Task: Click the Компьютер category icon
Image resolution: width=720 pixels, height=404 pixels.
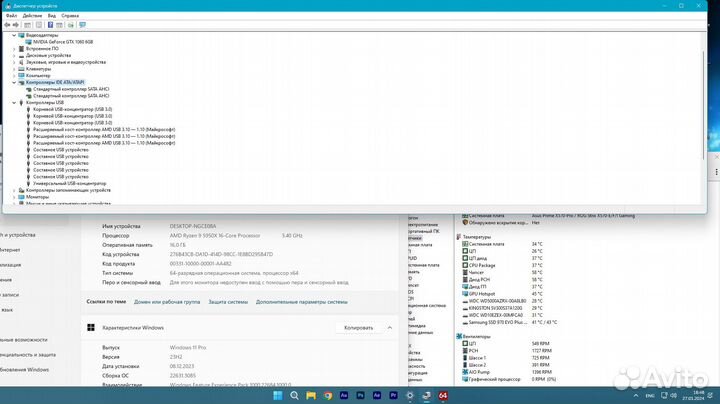Action: [21, 76]
